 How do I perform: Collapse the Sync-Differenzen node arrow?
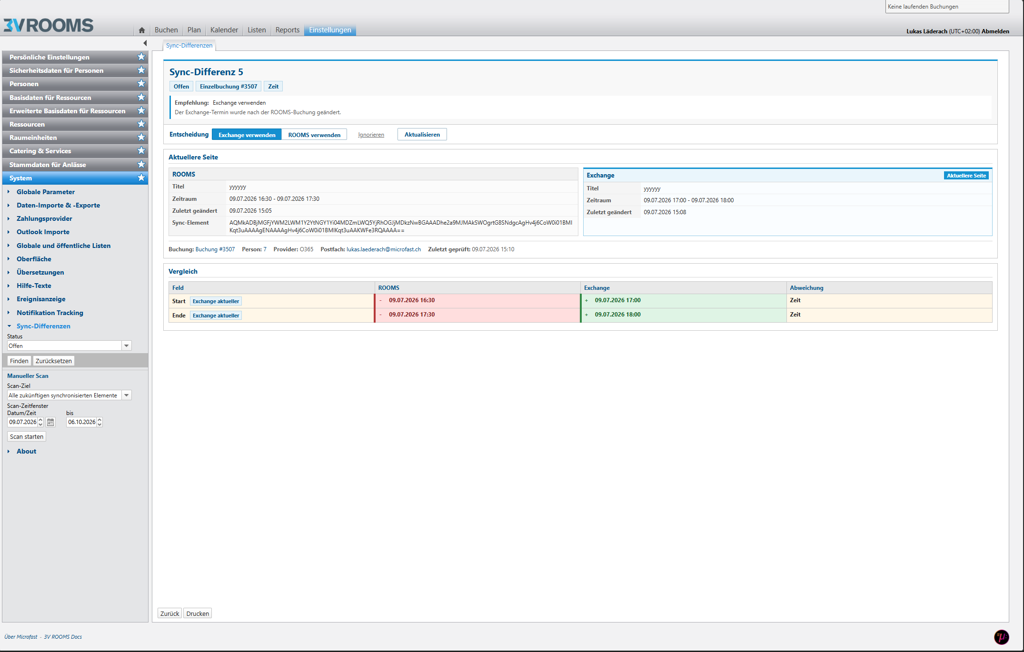(x=8, y=326)
